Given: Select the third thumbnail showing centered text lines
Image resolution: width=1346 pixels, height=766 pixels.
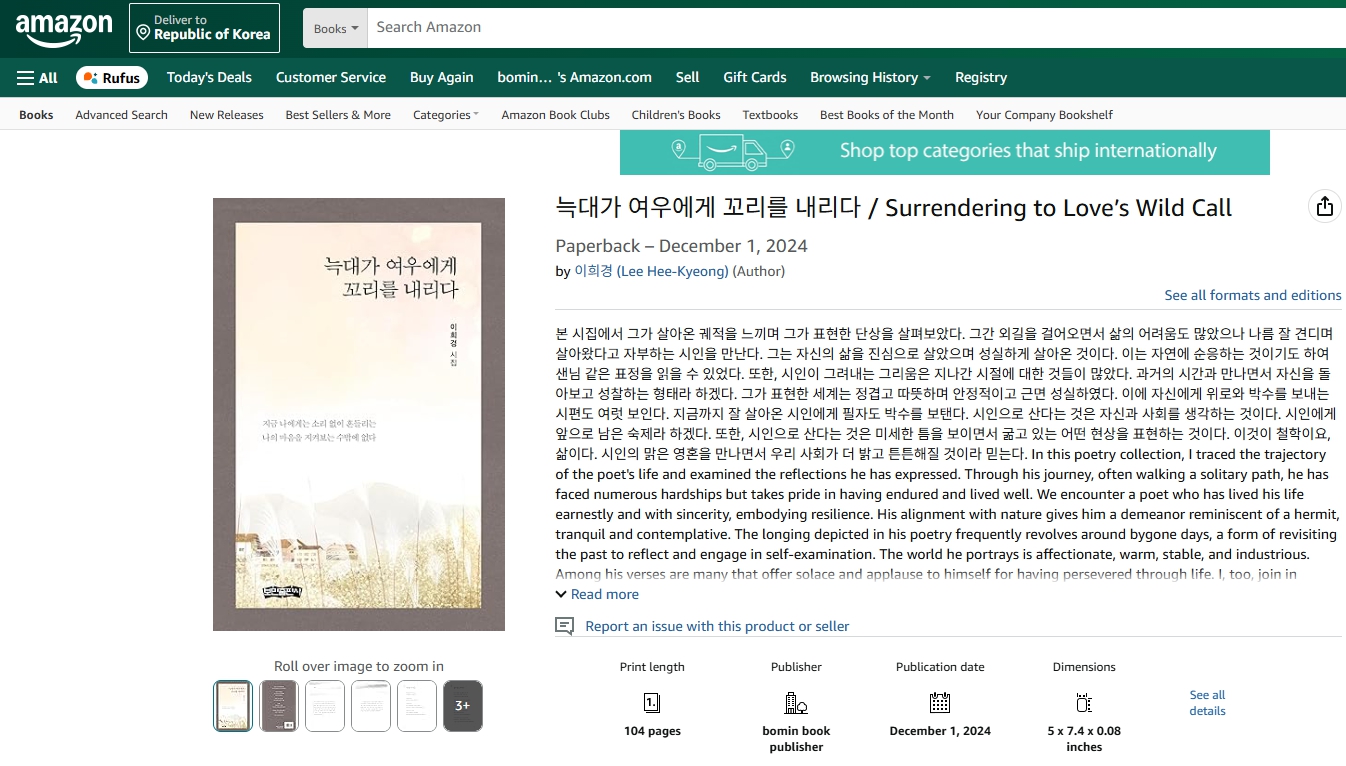Looking at the screenshot, I should pos(325,706).
